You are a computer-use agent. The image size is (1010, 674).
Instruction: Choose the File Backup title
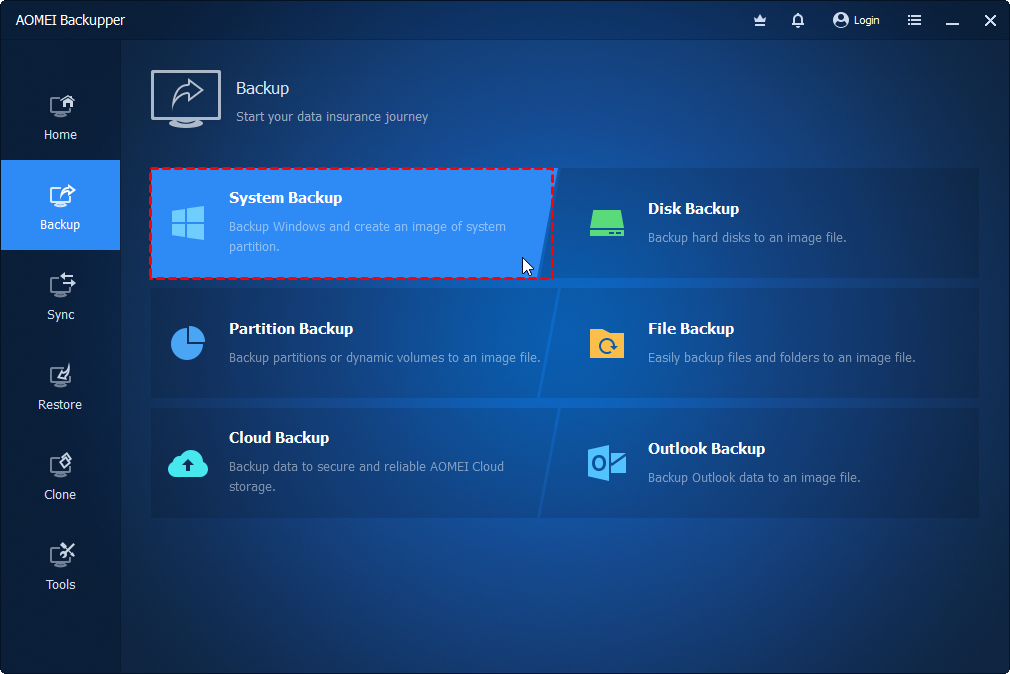pyautogui.click(x=691, y=329)
